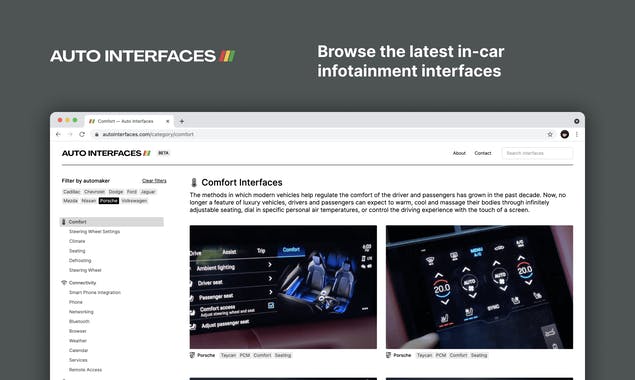Image resolution: width=635 pixels, height=380 pixels.
Task: Go back using the browser back arrow
Action: (58, 134)
